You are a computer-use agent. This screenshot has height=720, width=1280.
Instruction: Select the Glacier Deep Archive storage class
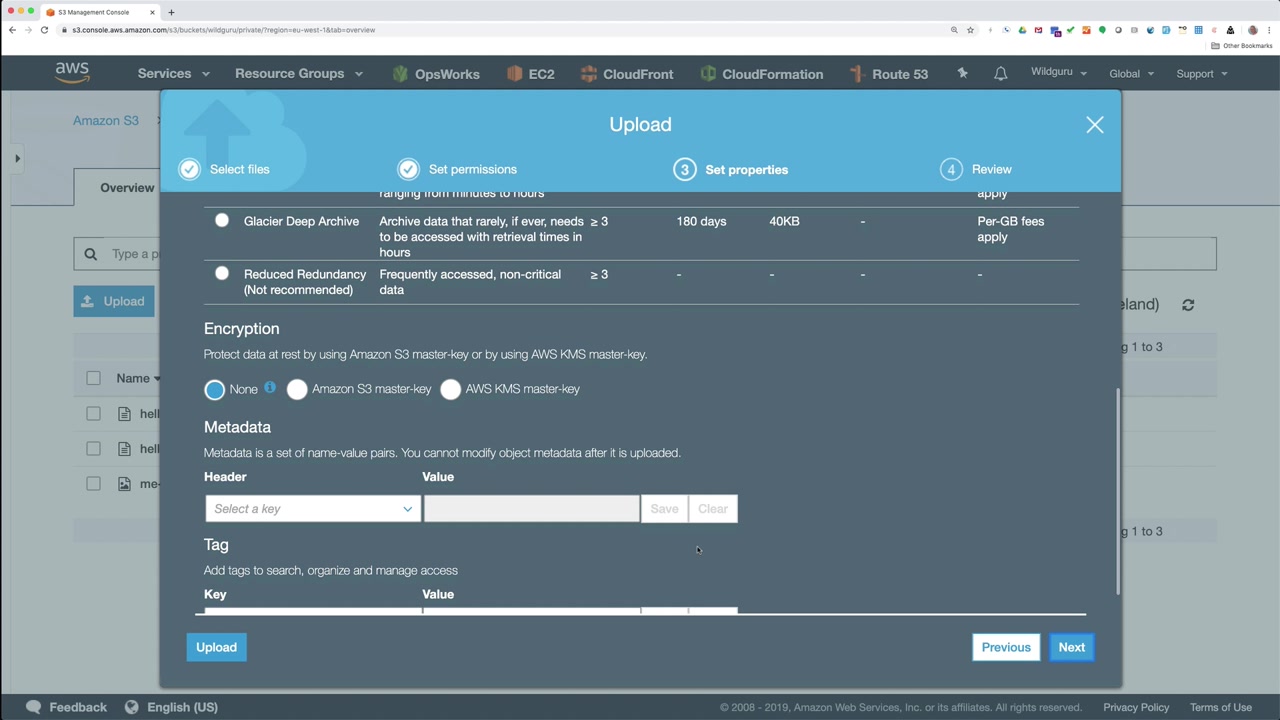(x=222, y=221)
